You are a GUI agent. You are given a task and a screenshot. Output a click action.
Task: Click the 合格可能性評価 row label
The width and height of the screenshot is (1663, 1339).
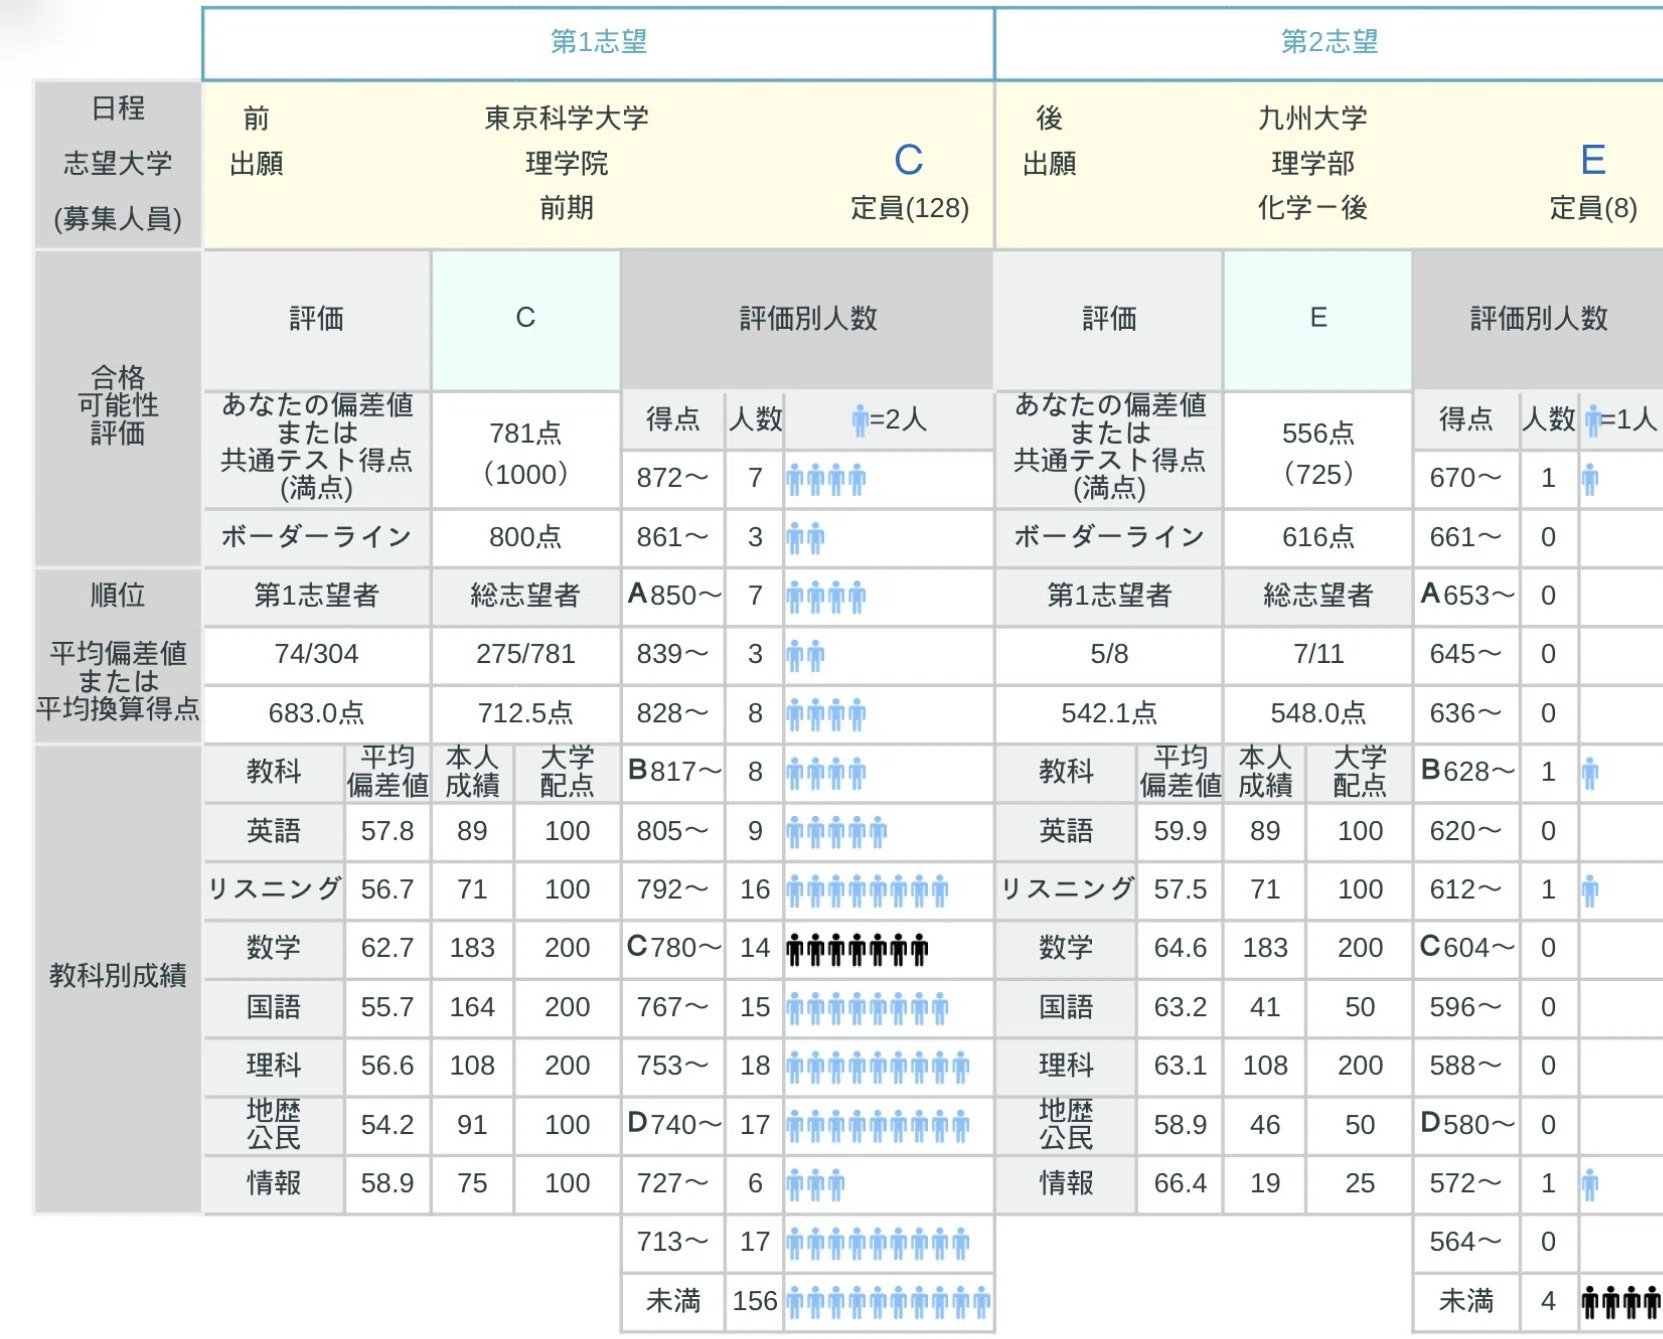point(118,406)
